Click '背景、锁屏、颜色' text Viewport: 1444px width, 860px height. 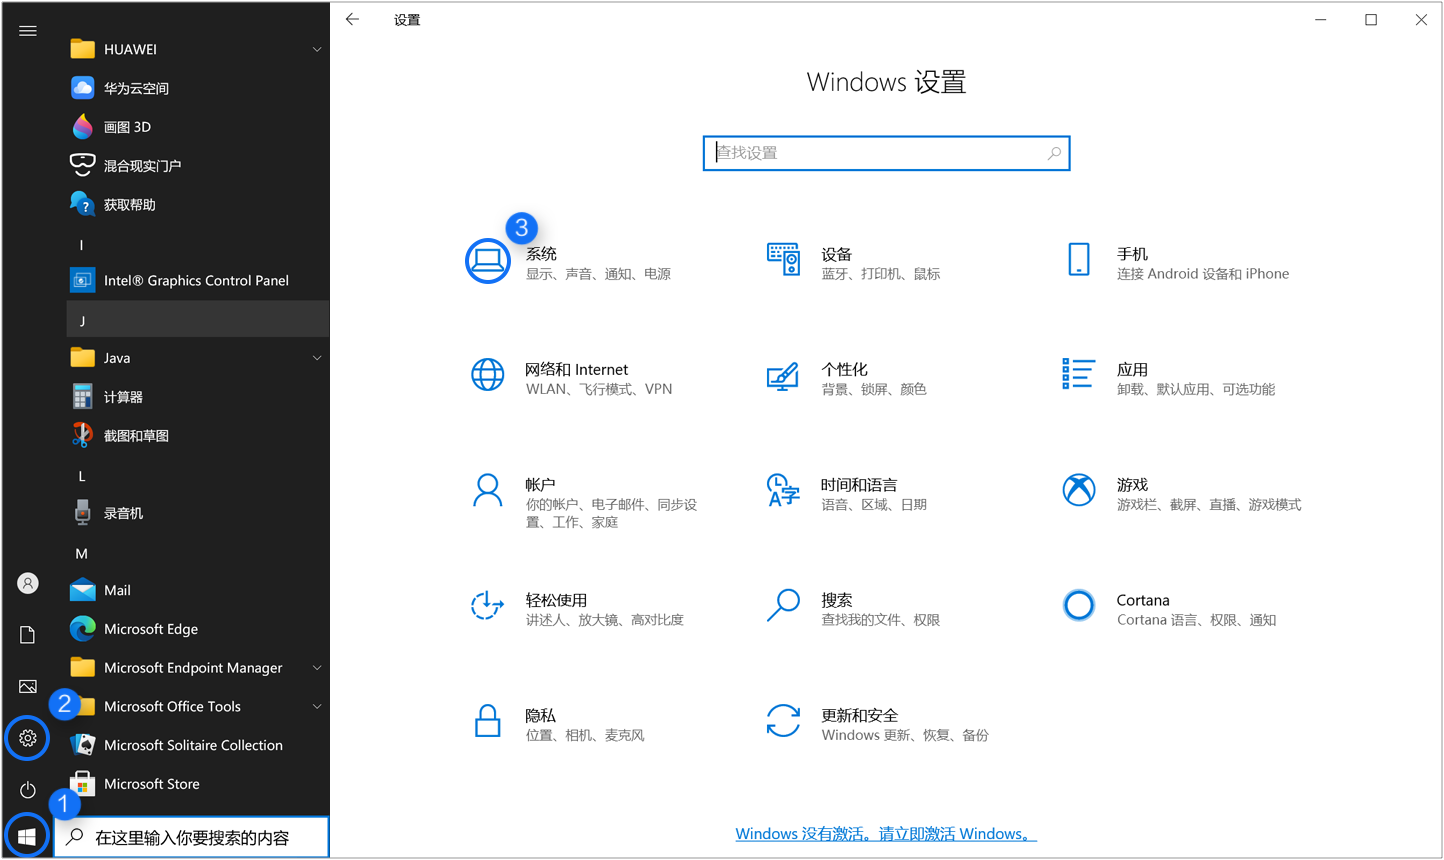tap(874, 389)
